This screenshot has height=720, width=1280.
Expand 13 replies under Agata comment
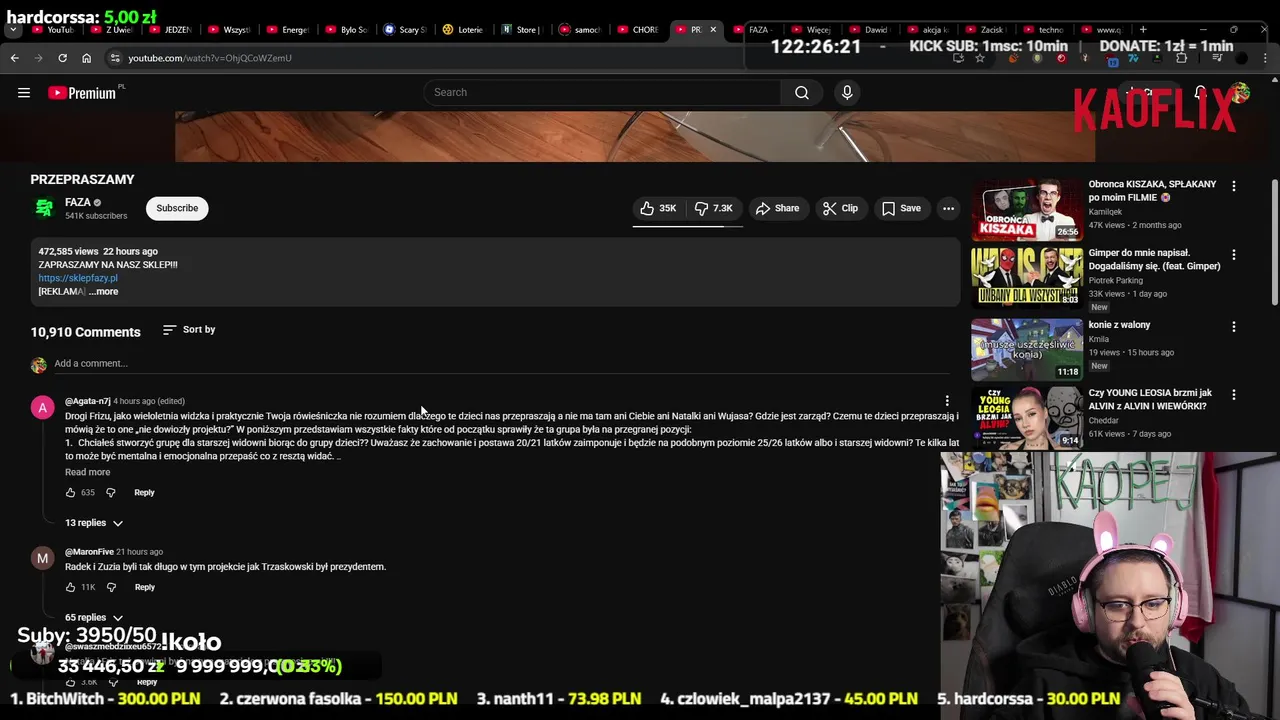pyautogui.click(x=94, y=523)
